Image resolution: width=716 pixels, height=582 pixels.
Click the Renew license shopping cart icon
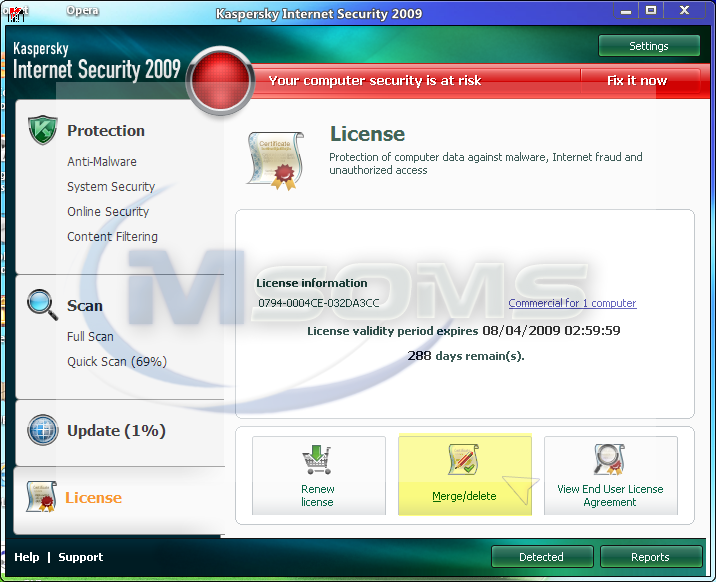coord(317,460)
